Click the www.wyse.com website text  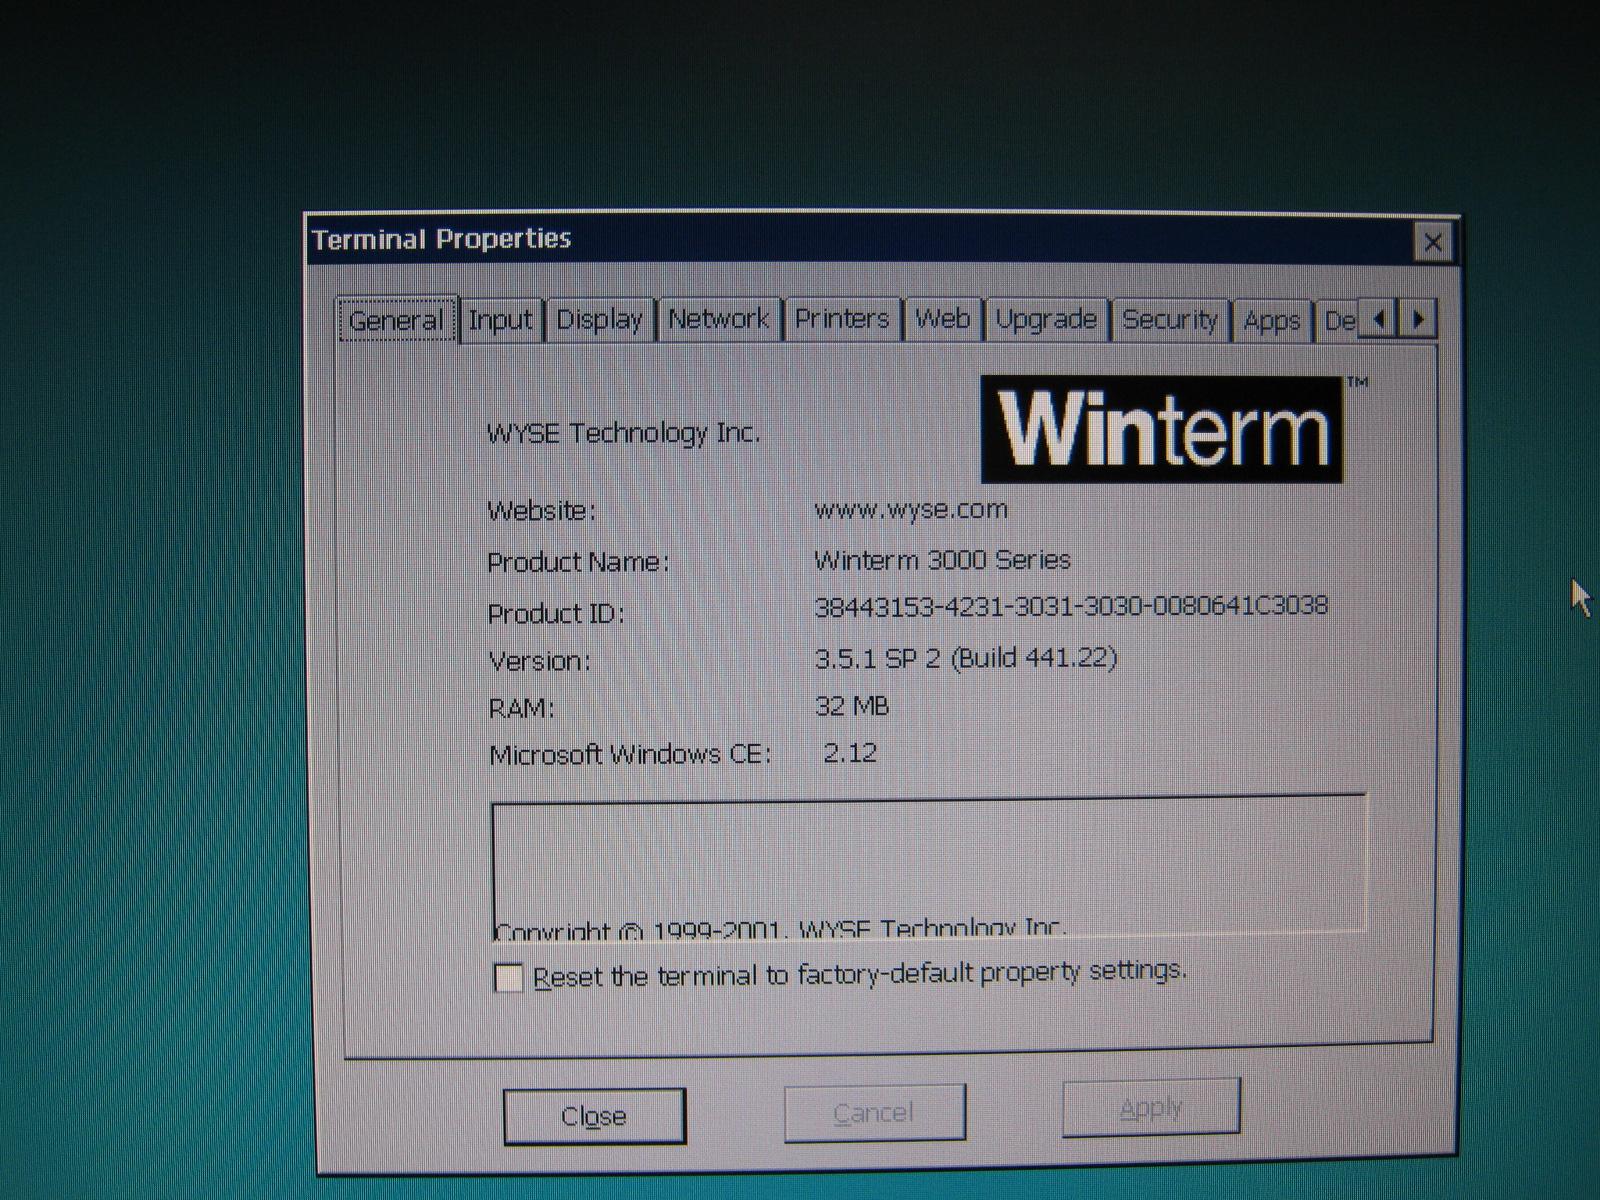[x=911, y=510]
